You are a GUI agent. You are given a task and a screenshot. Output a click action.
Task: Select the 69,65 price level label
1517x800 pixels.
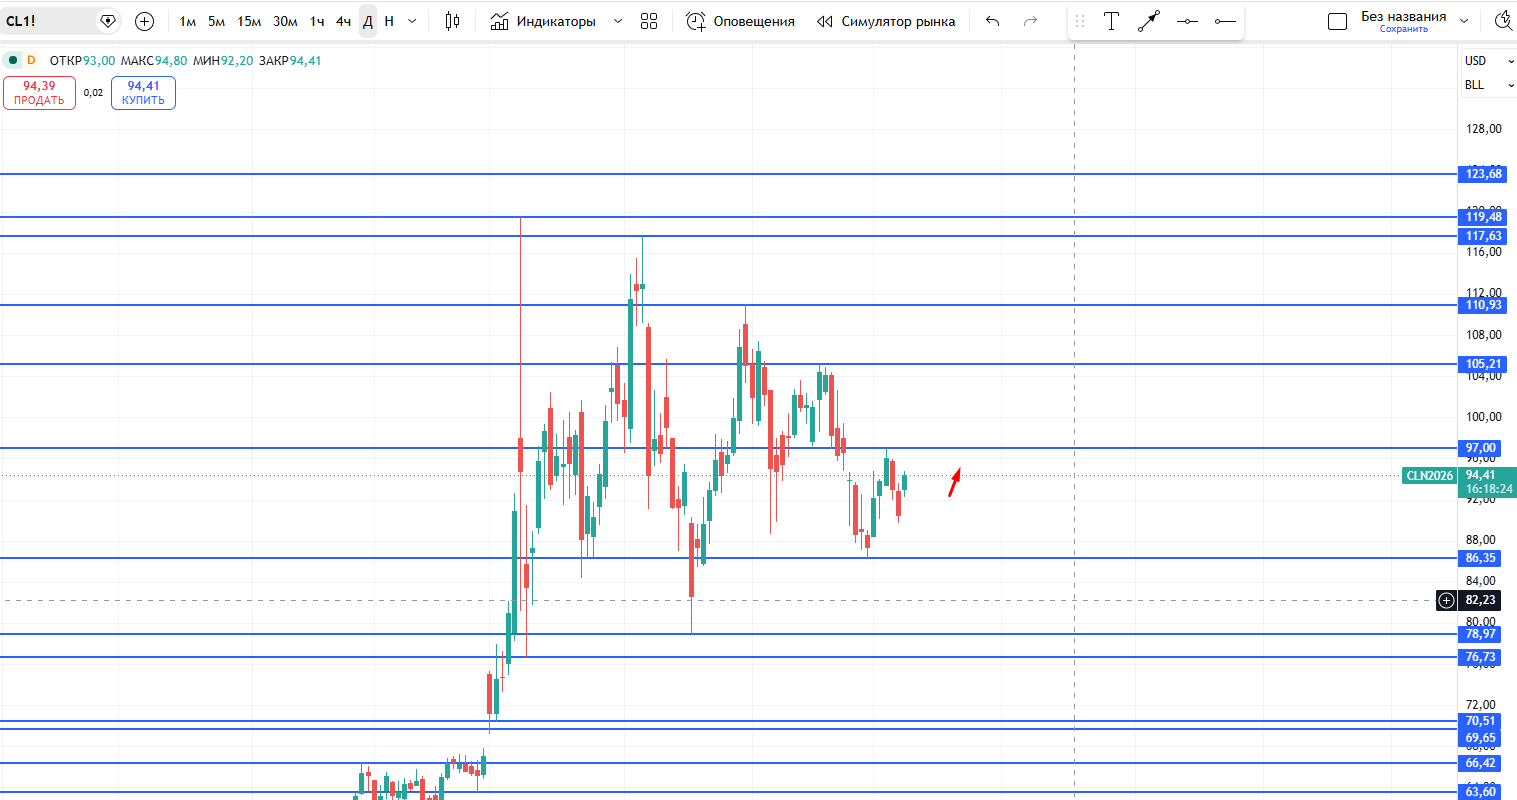tap(1479, 738)
